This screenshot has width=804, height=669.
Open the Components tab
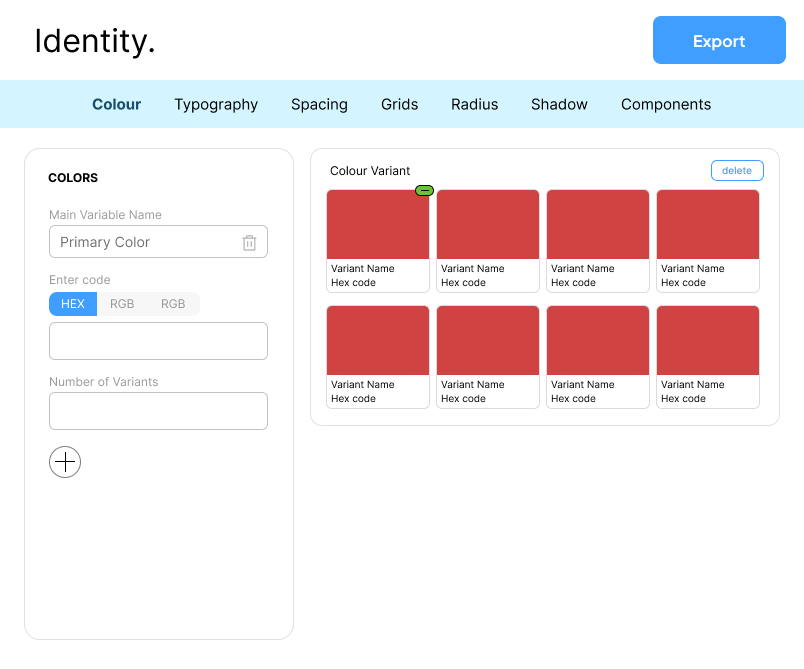coord(666,105)
